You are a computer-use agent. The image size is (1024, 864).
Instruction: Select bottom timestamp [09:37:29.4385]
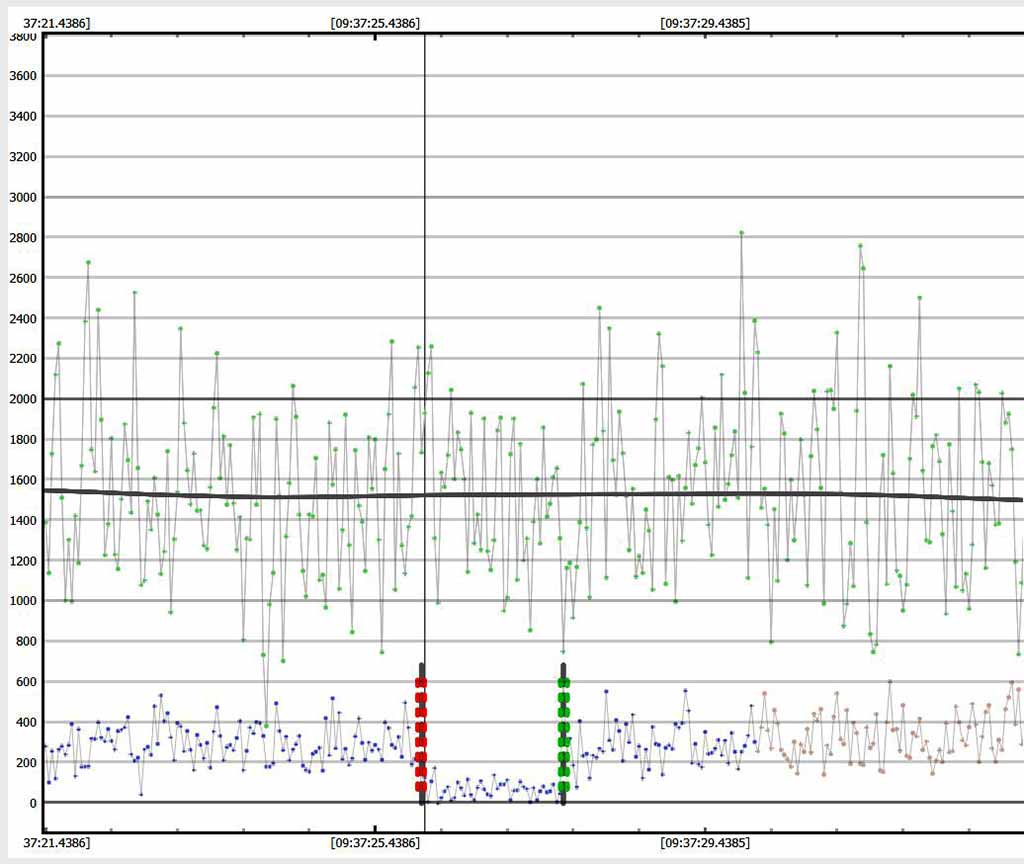705,842
